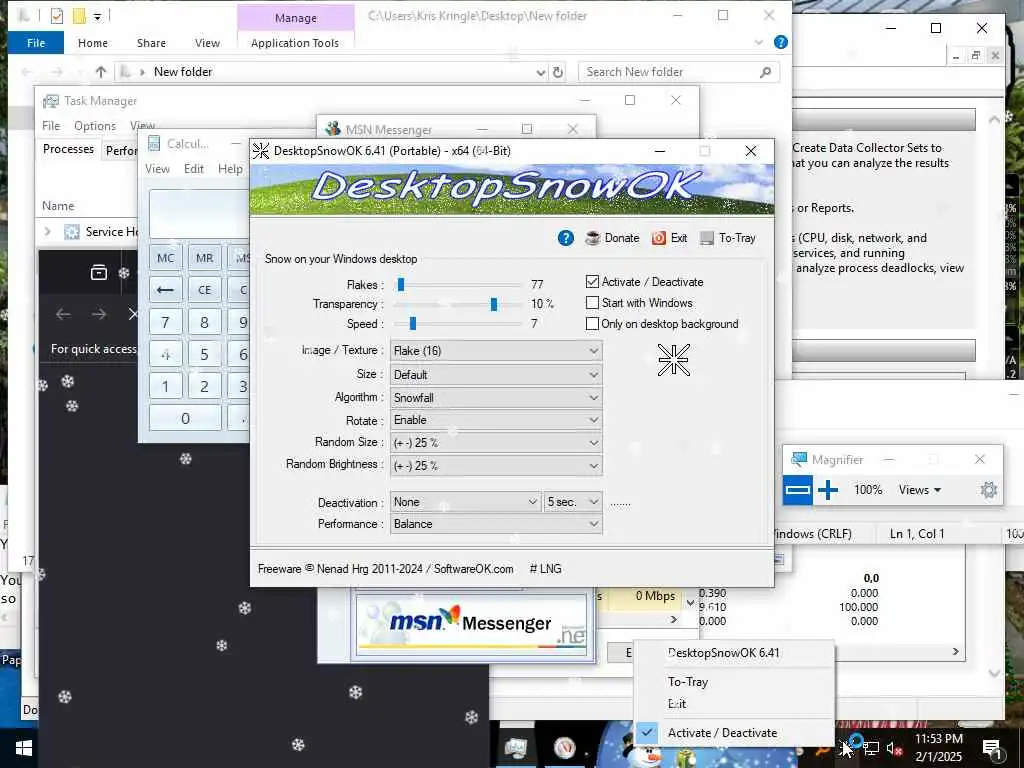Screen dimensions: 1024x768
Task: Click the snowflake preview image
Action: click(x=673, y=360)
